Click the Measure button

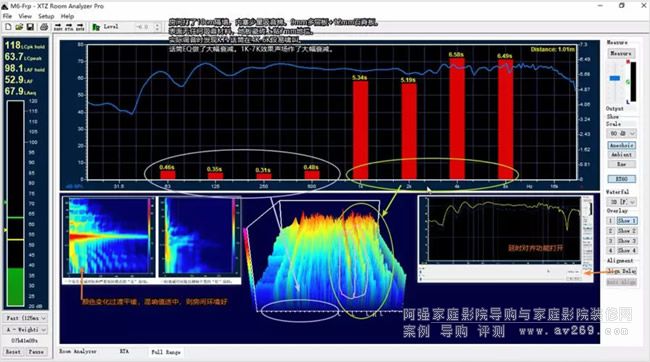point(621,53)
